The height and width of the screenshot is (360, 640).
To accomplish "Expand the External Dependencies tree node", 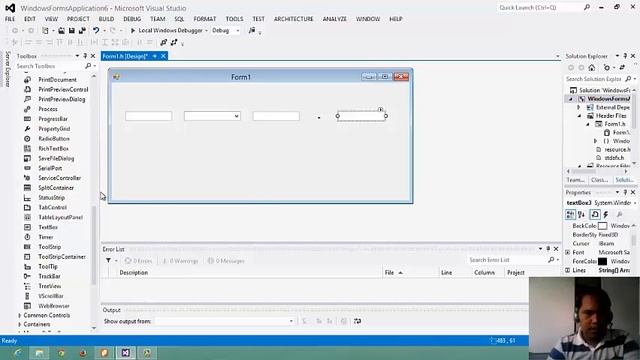I will tap(578, 107).
